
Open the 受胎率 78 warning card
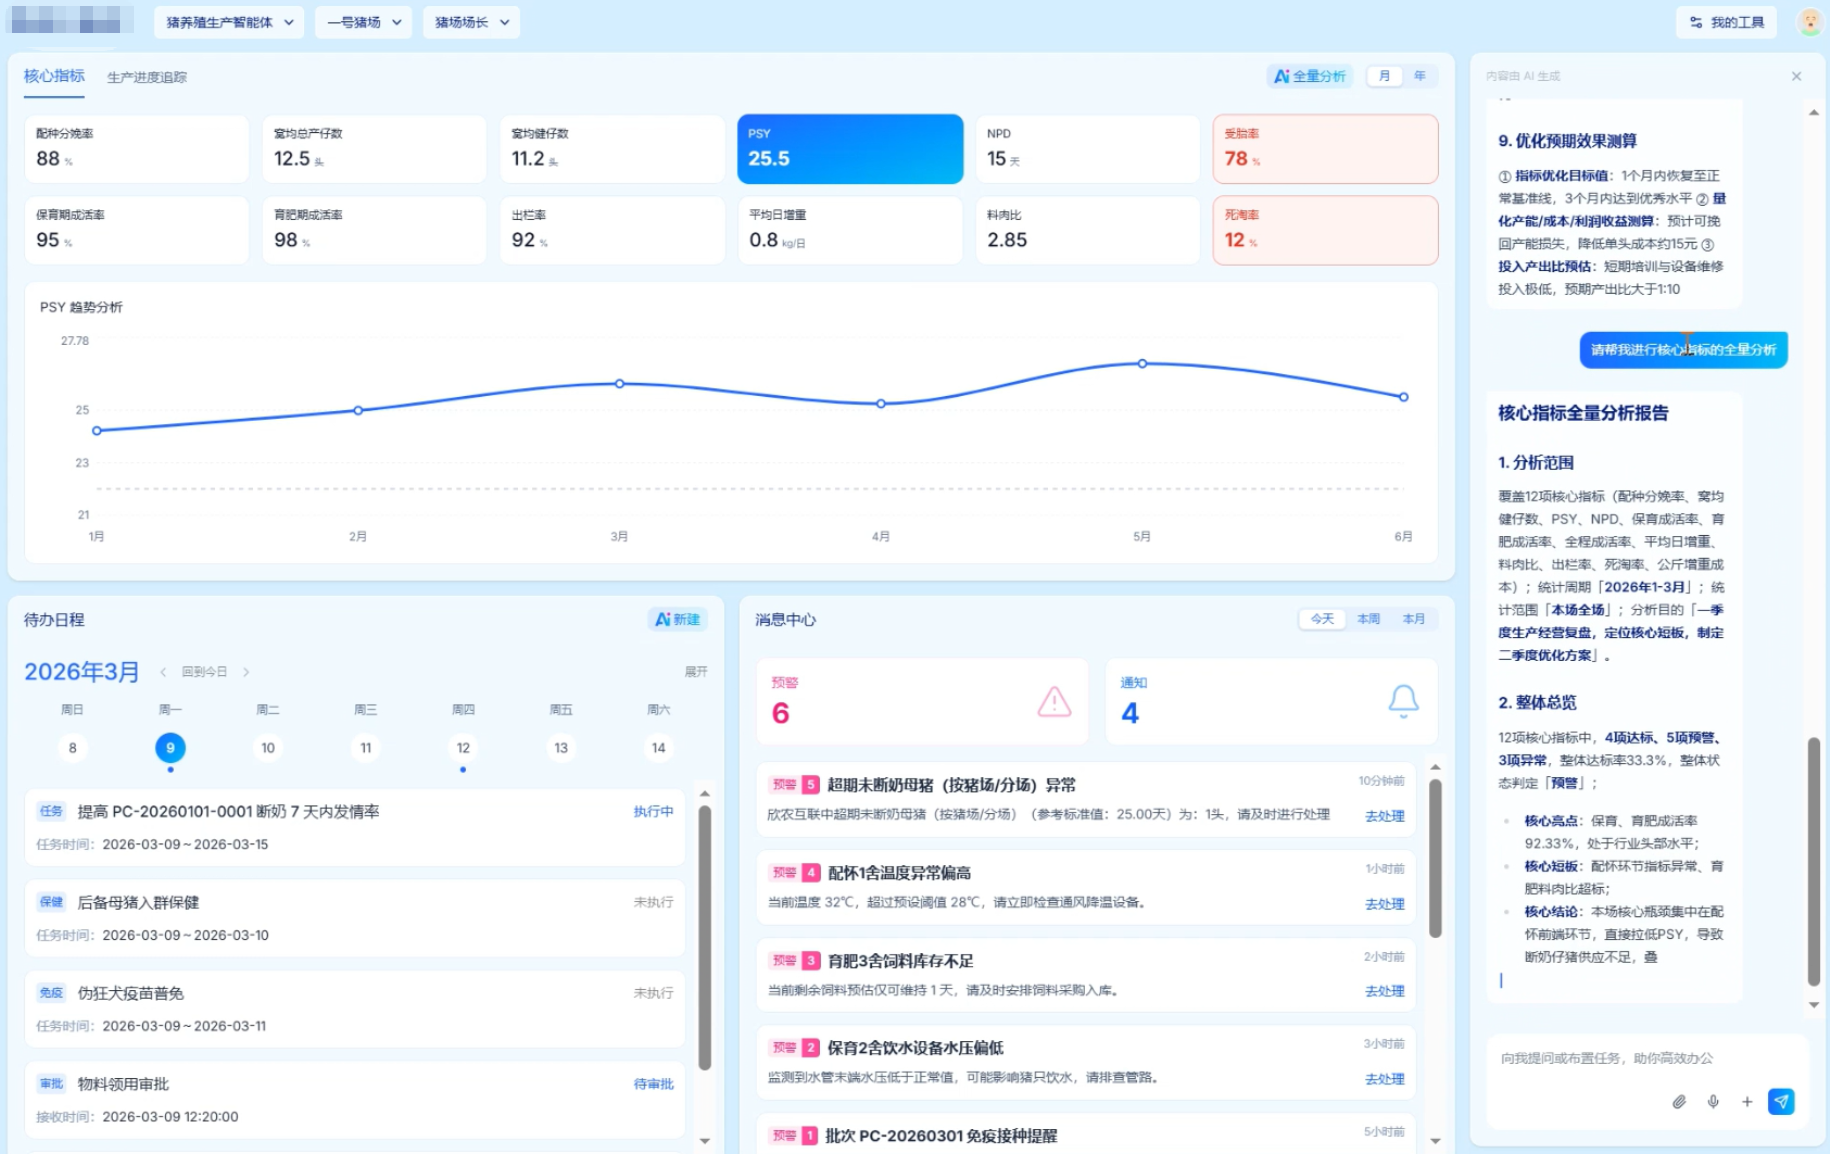click(1325, 149)
